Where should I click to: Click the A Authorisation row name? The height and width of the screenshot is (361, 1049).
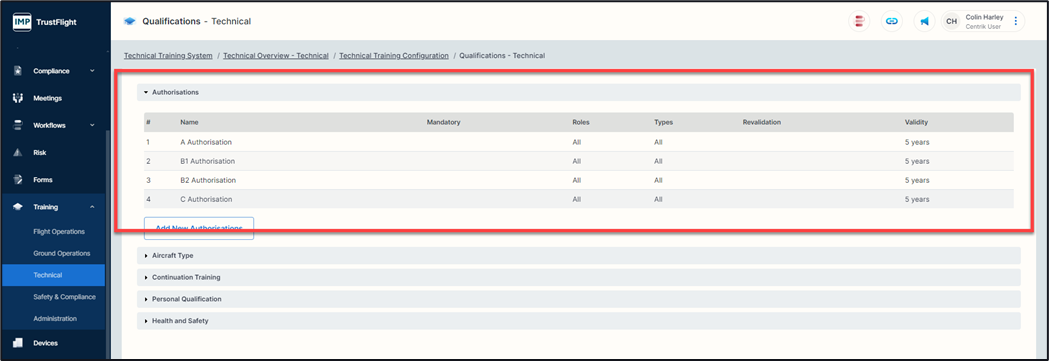[206, 142]
